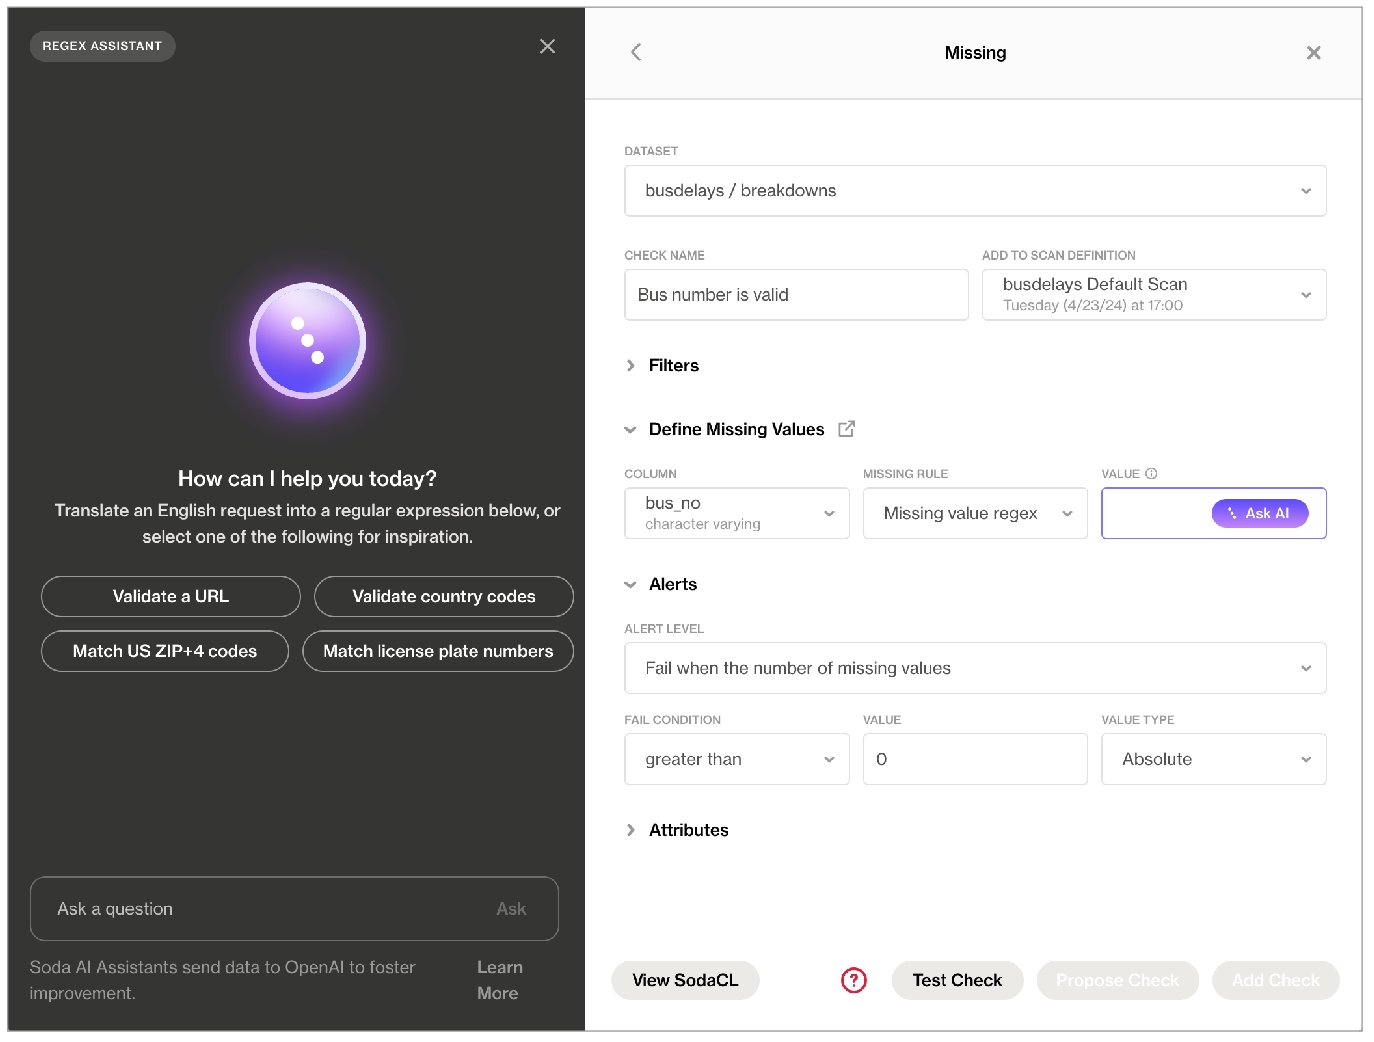Open the Missing value regex rule dropdown
The width and height of the screenshot is (1374, 1042).
point(974,513)
